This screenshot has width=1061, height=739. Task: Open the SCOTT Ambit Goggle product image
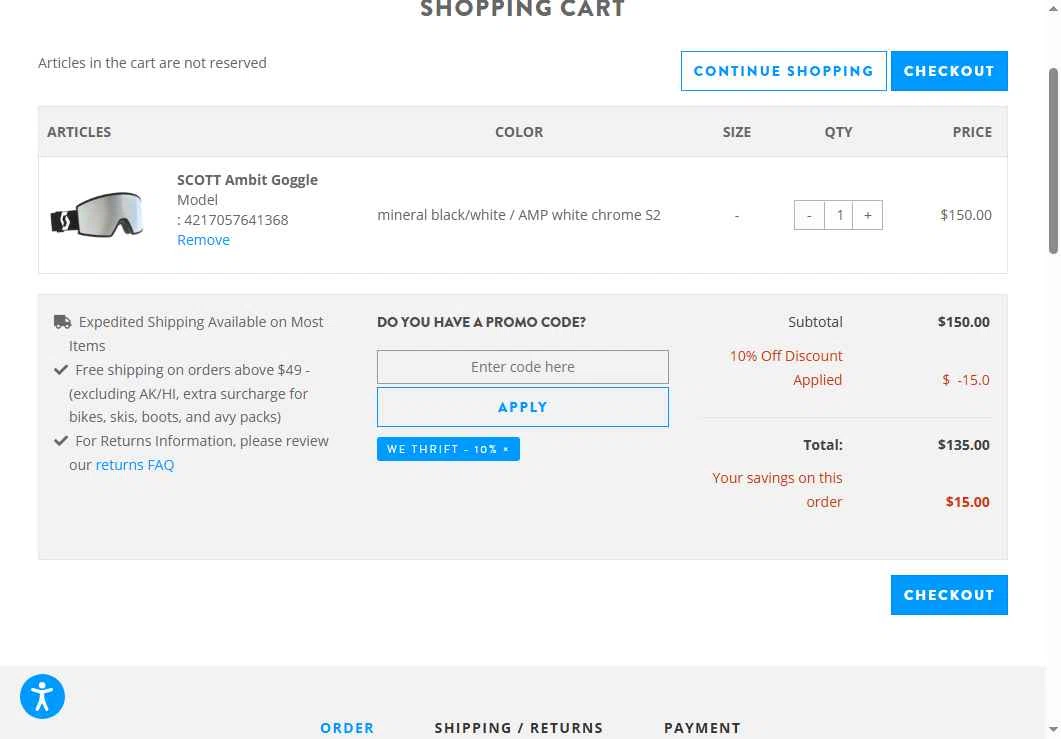pos(97,215)
